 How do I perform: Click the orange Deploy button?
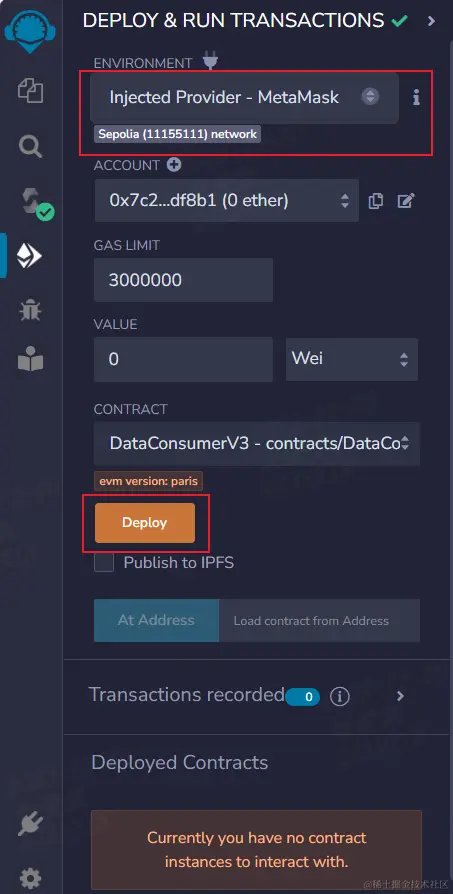[145, 523]
